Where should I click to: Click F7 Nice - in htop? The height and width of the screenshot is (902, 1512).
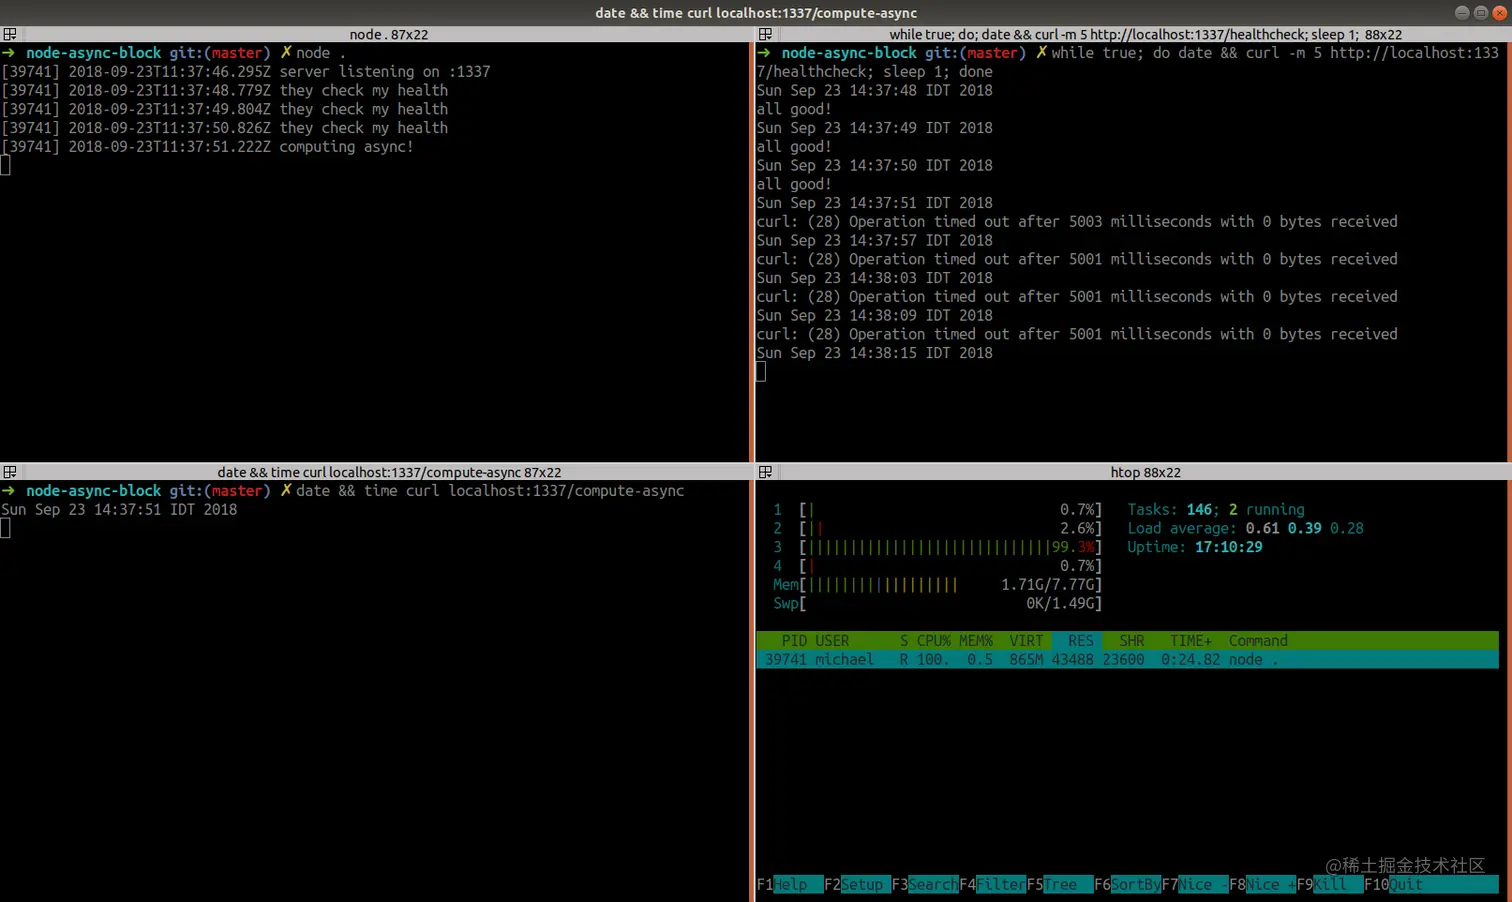(x=1195, y=884)
